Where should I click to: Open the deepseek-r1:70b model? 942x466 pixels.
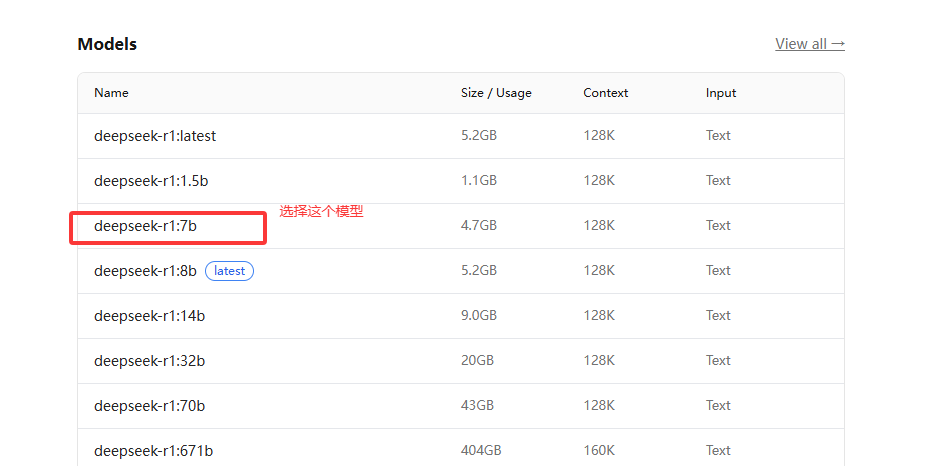pos(149,406)
